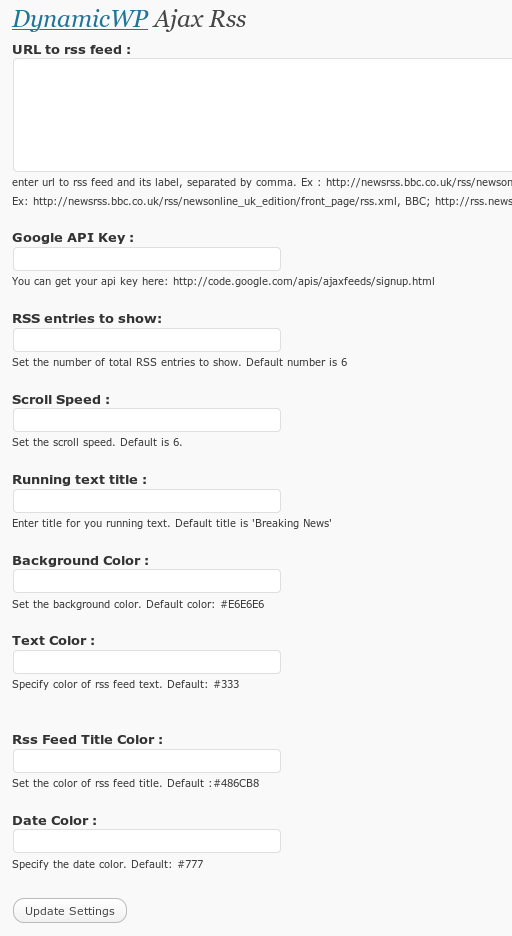The height and width of the screenshot is (936, 512).
Task: Open the DynamicWP link in heading
Action: pos(80,19)
